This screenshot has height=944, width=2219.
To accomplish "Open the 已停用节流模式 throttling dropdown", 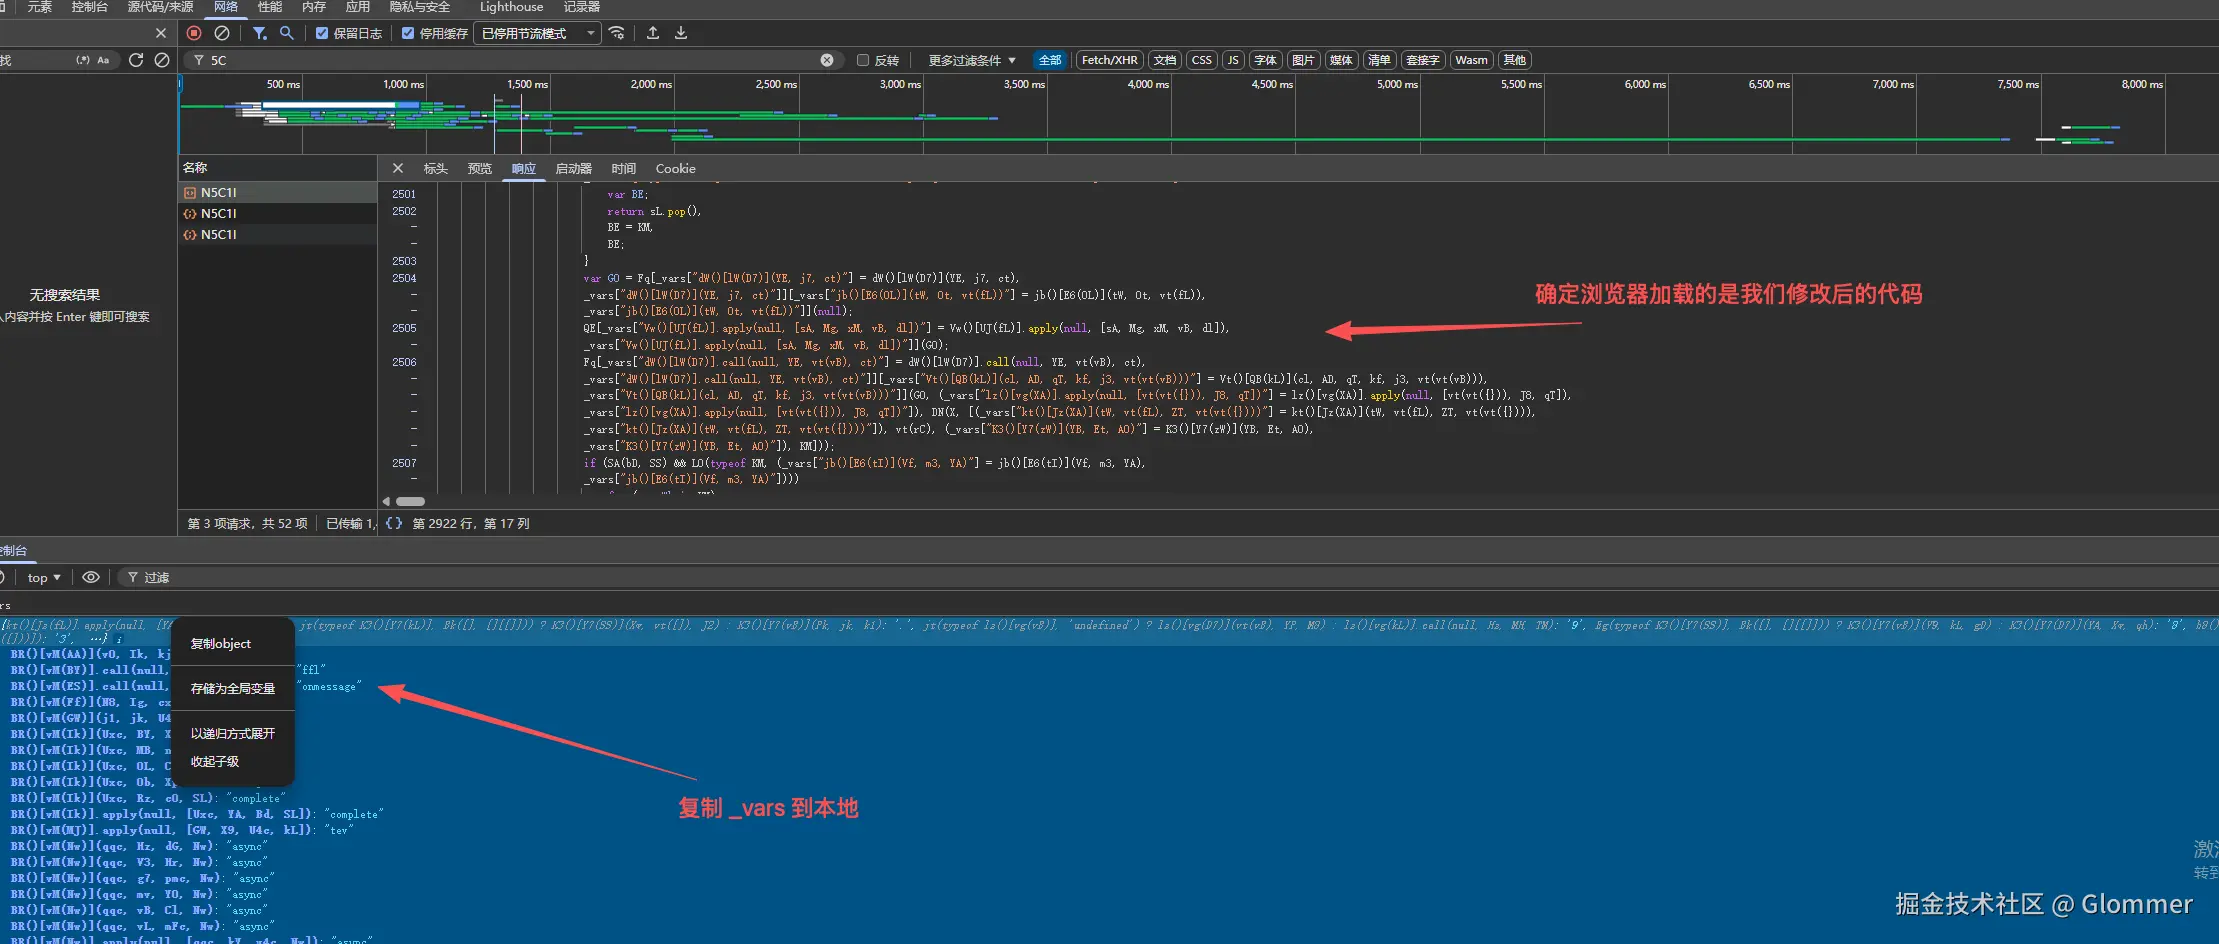I will [x=537, y=33].
